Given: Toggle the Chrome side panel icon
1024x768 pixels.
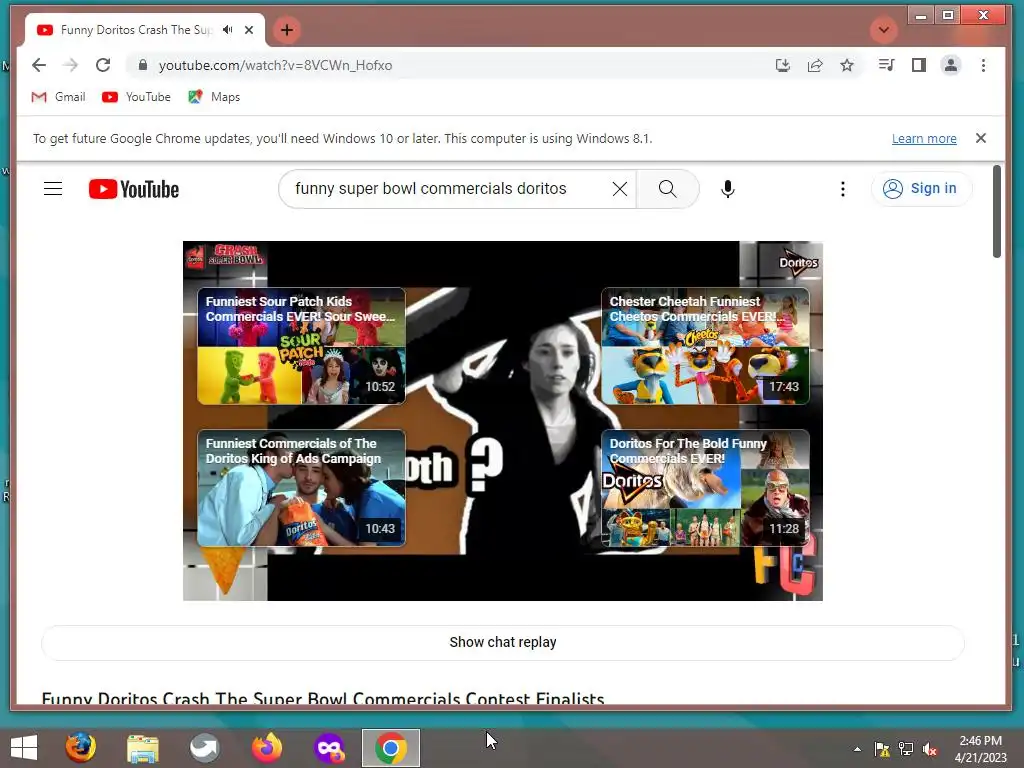Looking at the screenshot, I should tap(919, 65).
